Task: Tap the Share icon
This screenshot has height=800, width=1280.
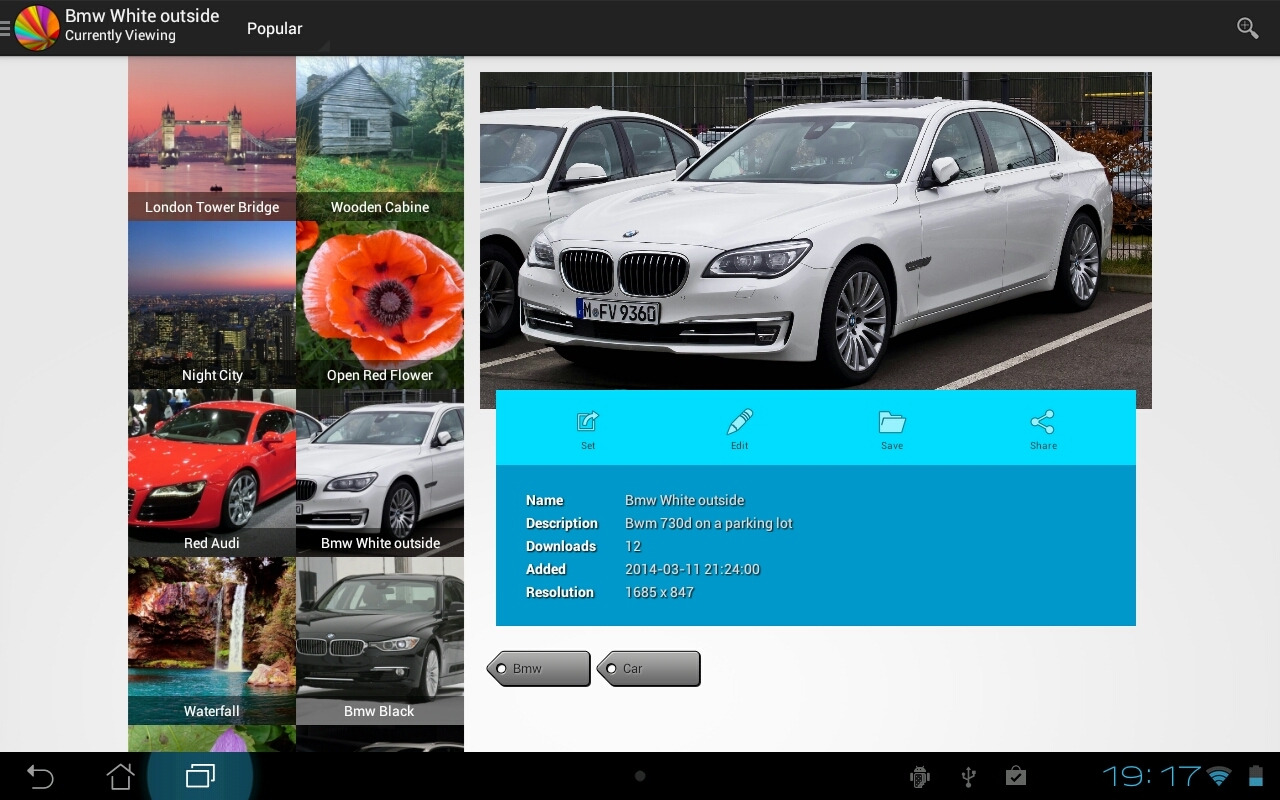Action: [x=1043, y=429]
